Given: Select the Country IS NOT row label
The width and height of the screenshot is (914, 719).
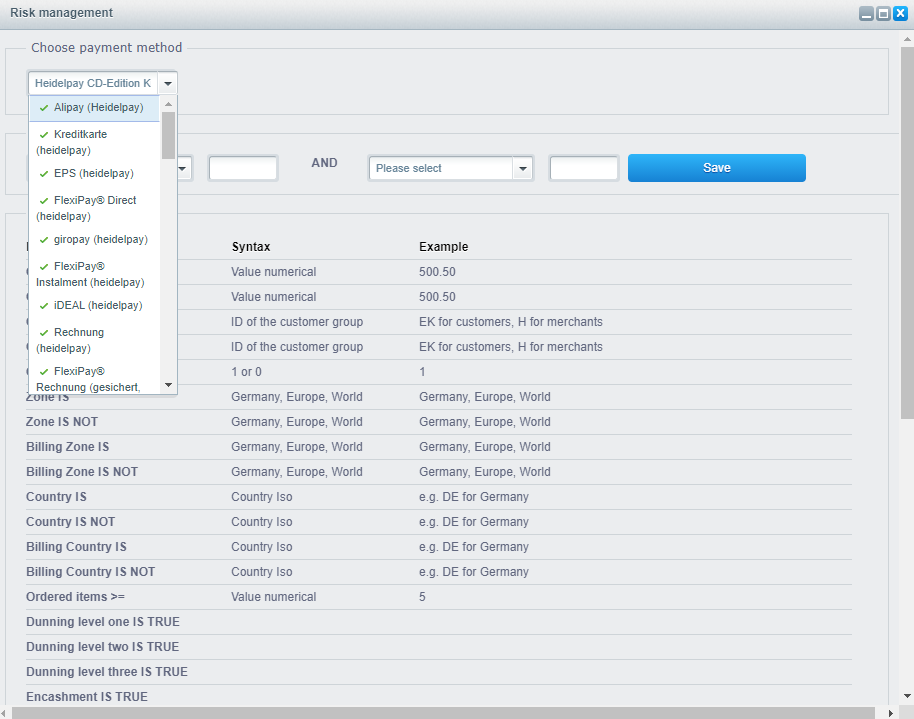Looking at the screenshot, I should coord(71,522).
